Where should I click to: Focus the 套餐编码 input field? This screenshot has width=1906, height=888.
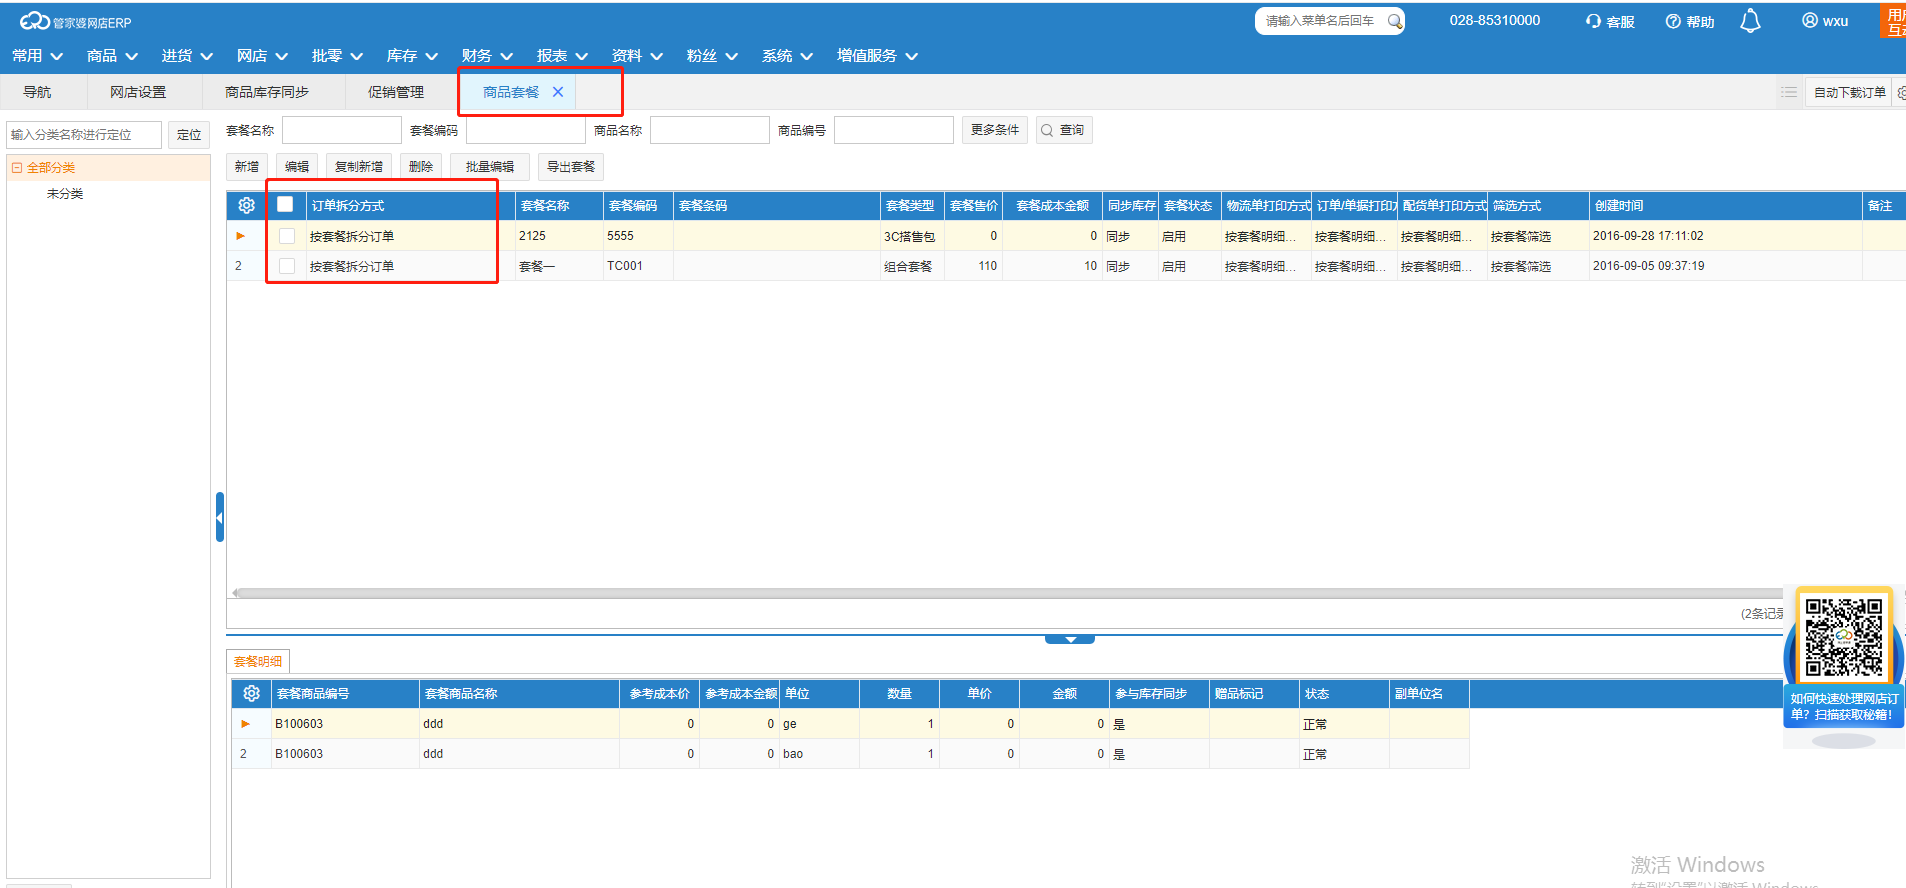tap(526, 130)
